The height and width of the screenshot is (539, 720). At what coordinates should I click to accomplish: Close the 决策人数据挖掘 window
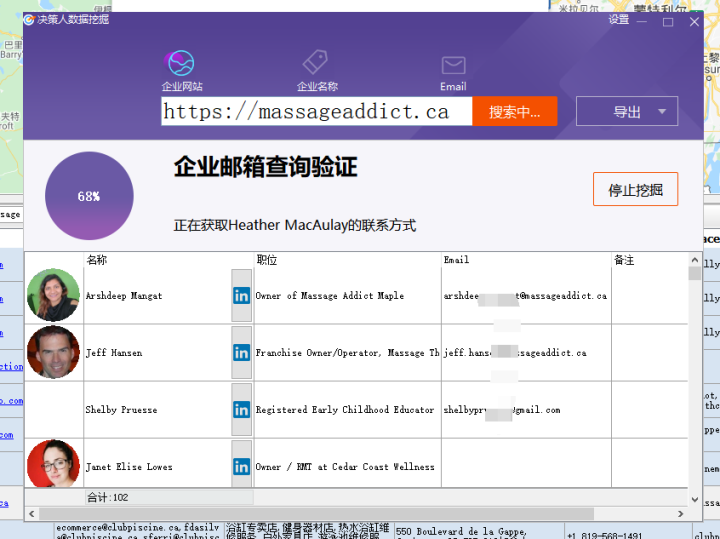694,22
